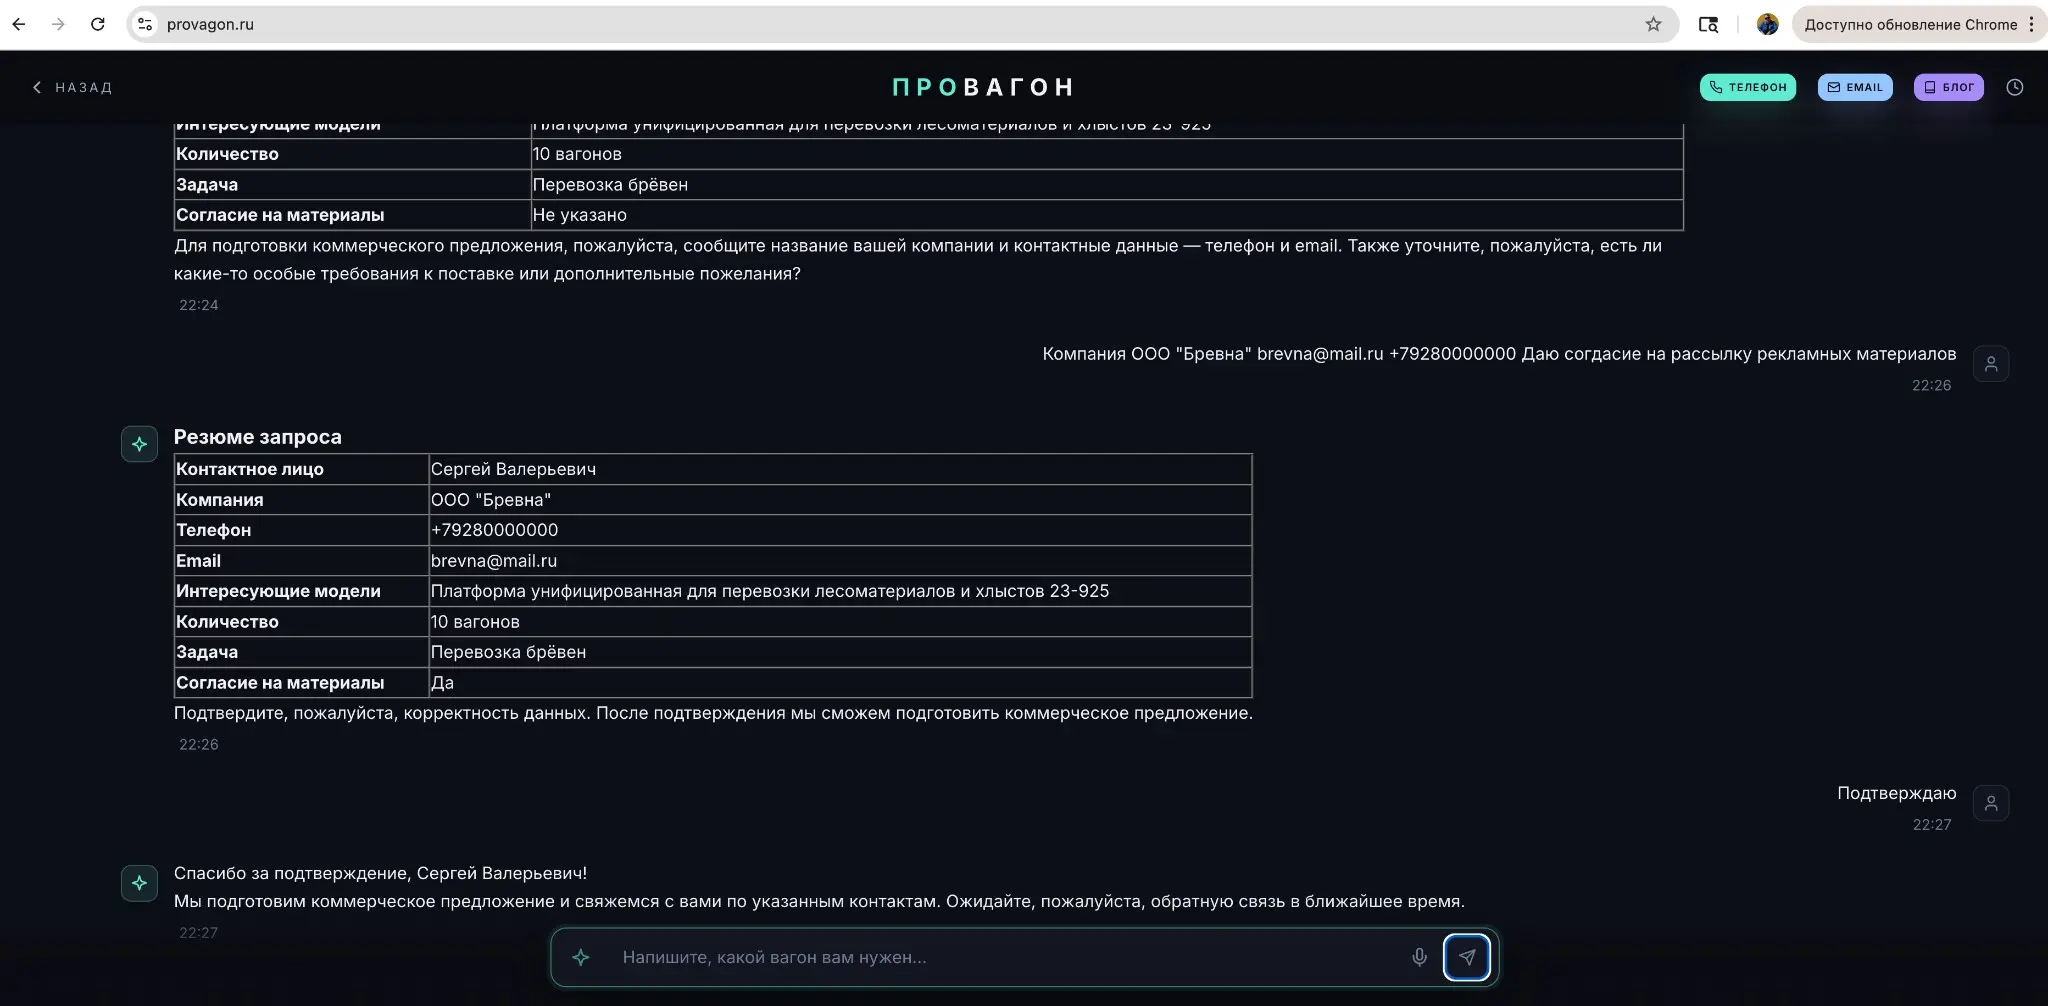
Task: Click the assistant sparkle icon near Резюме запроса
Action: pyautogui.click(x=139, y=444)
